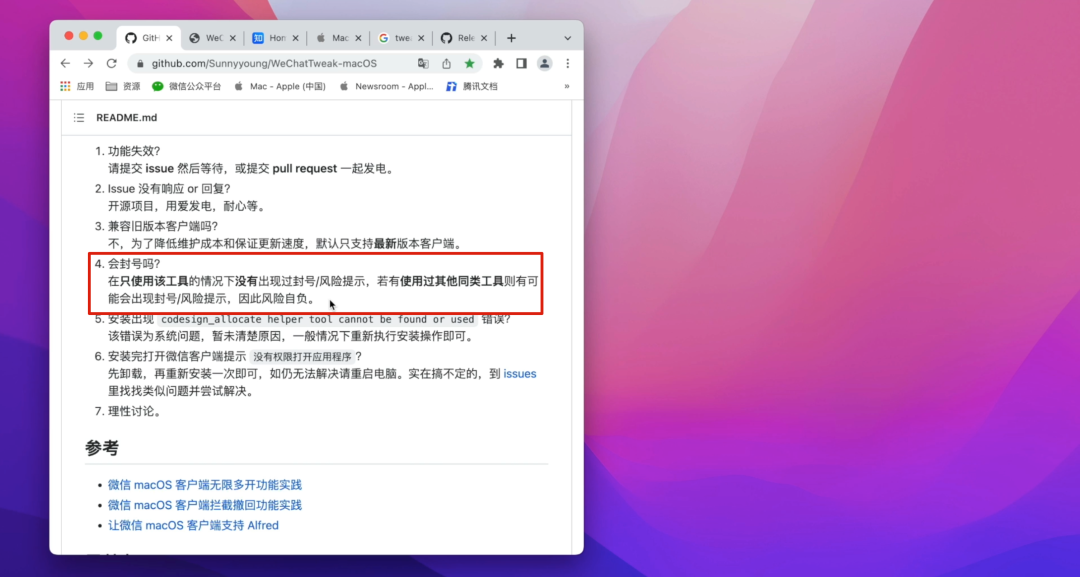This screenshot has height=577, width=1080.
Task: Click the issues link in item 6
Action: tap(519, 373)
